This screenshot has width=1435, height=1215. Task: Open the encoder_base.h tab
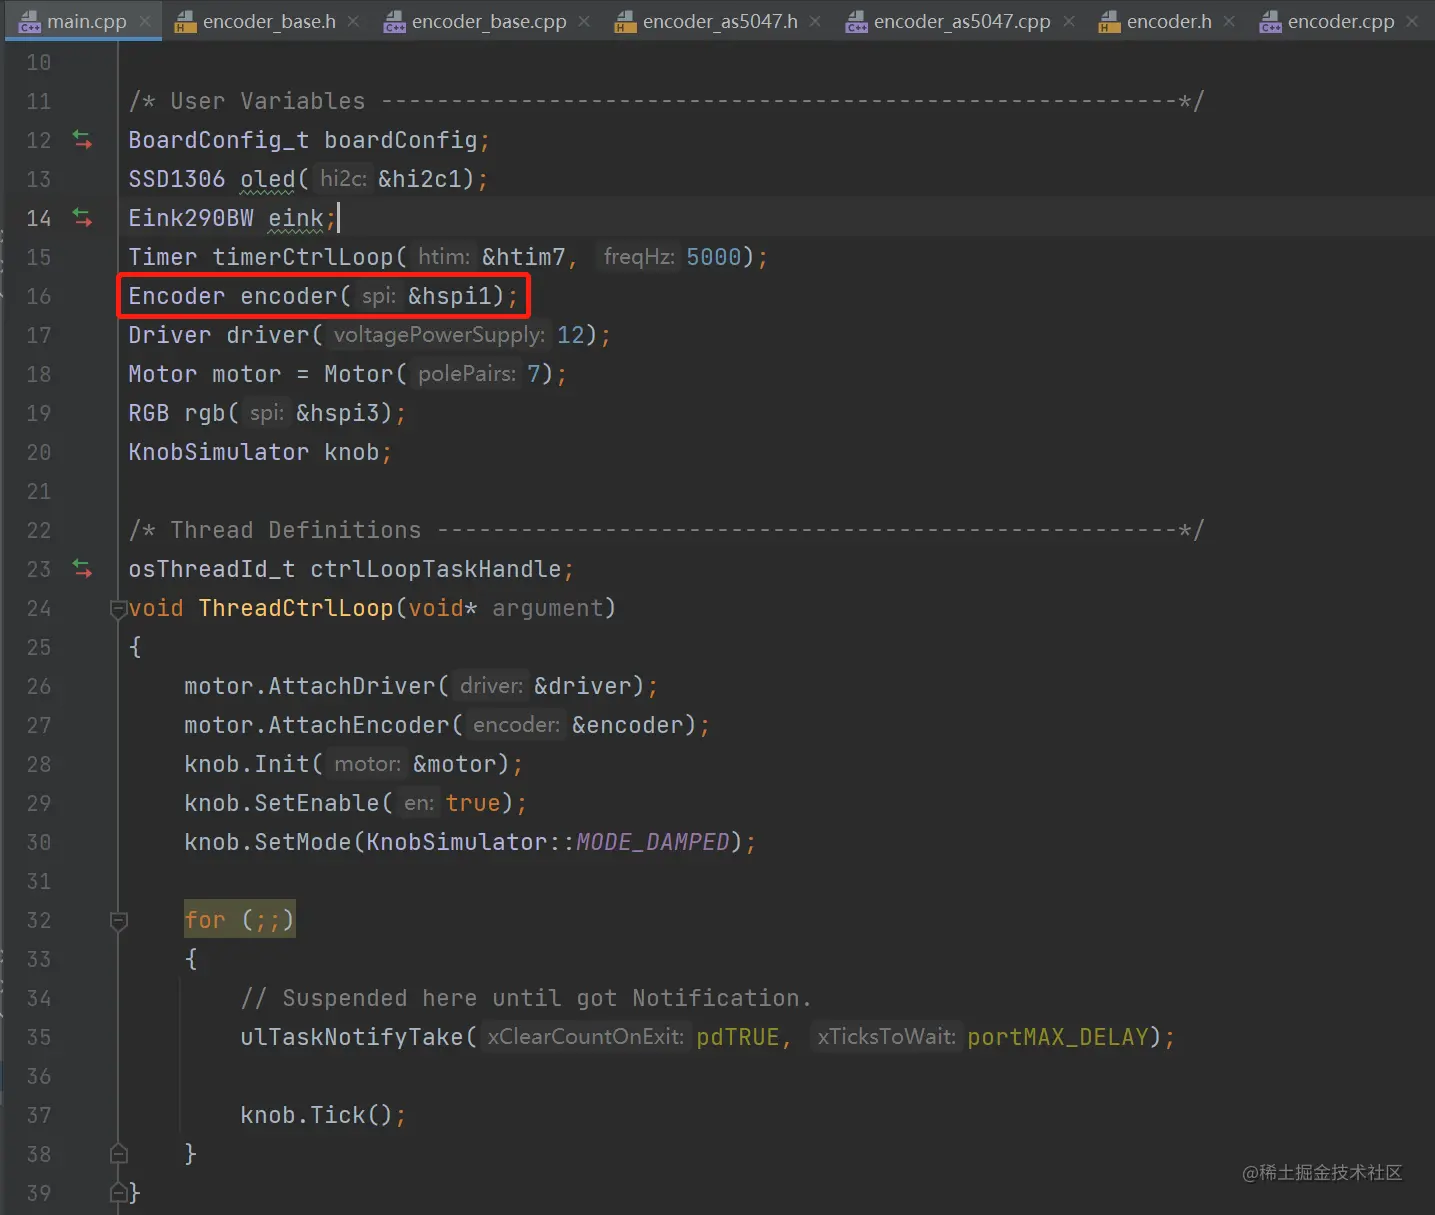click(x=269, y=21)
